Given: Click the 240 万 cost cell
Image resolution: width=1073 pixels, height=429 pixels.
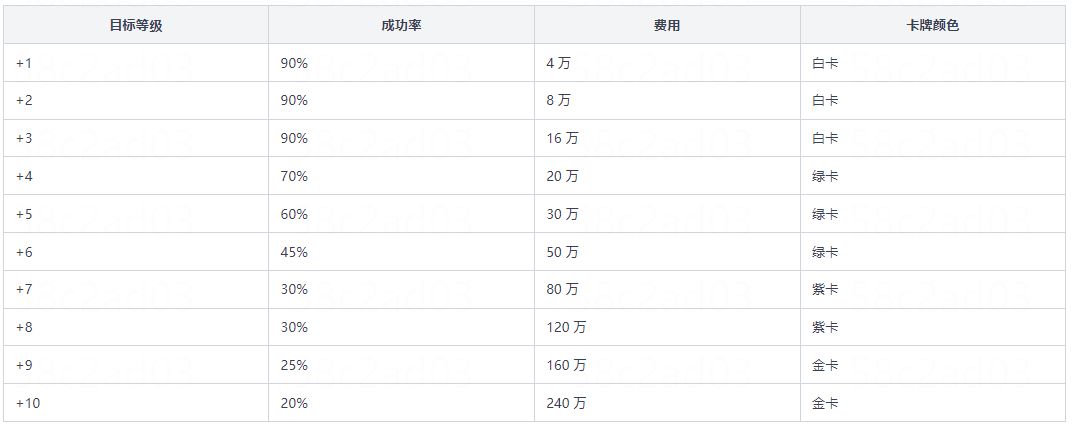Looking at the screenshot, I should point(566,403).
